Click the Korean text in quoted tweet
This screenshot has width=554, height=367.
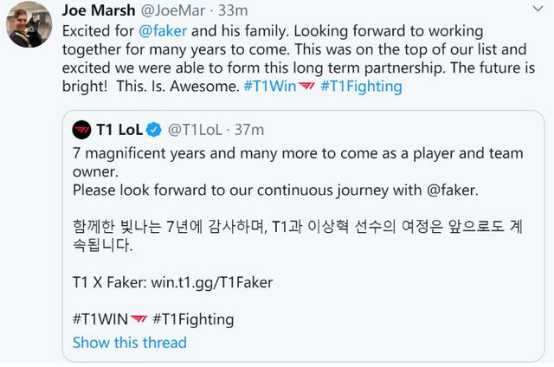pyautogui.click(x=297, y=236)
